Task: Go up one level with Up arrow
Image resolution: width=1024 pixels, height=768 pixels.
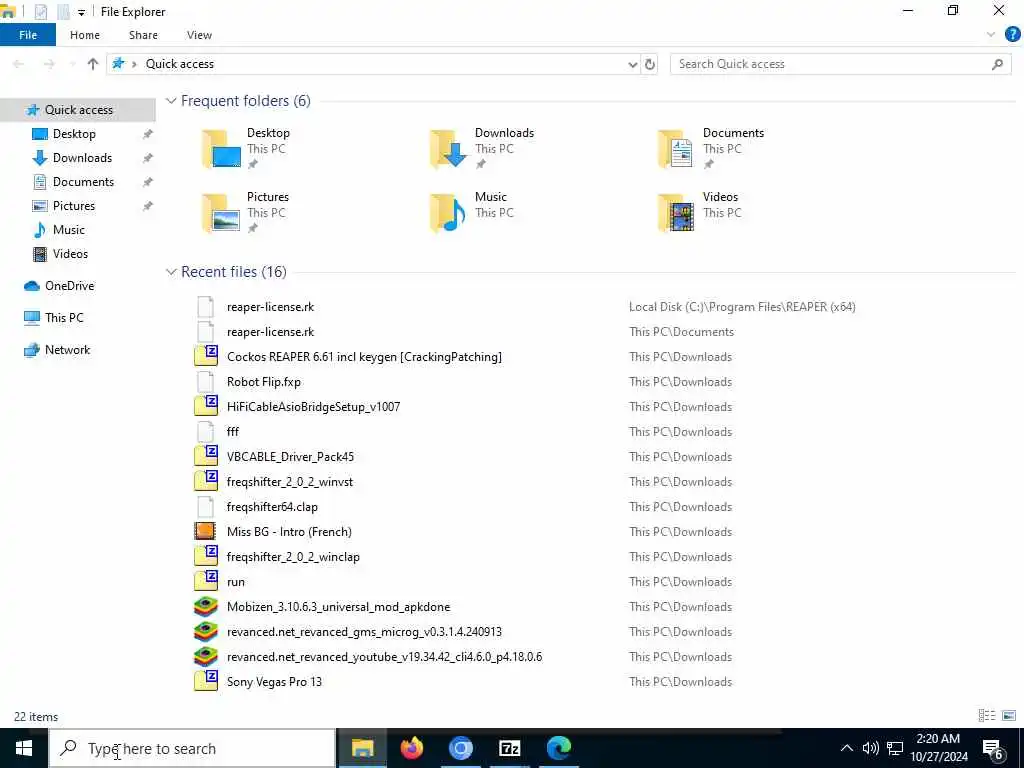Action: (93, 64)
